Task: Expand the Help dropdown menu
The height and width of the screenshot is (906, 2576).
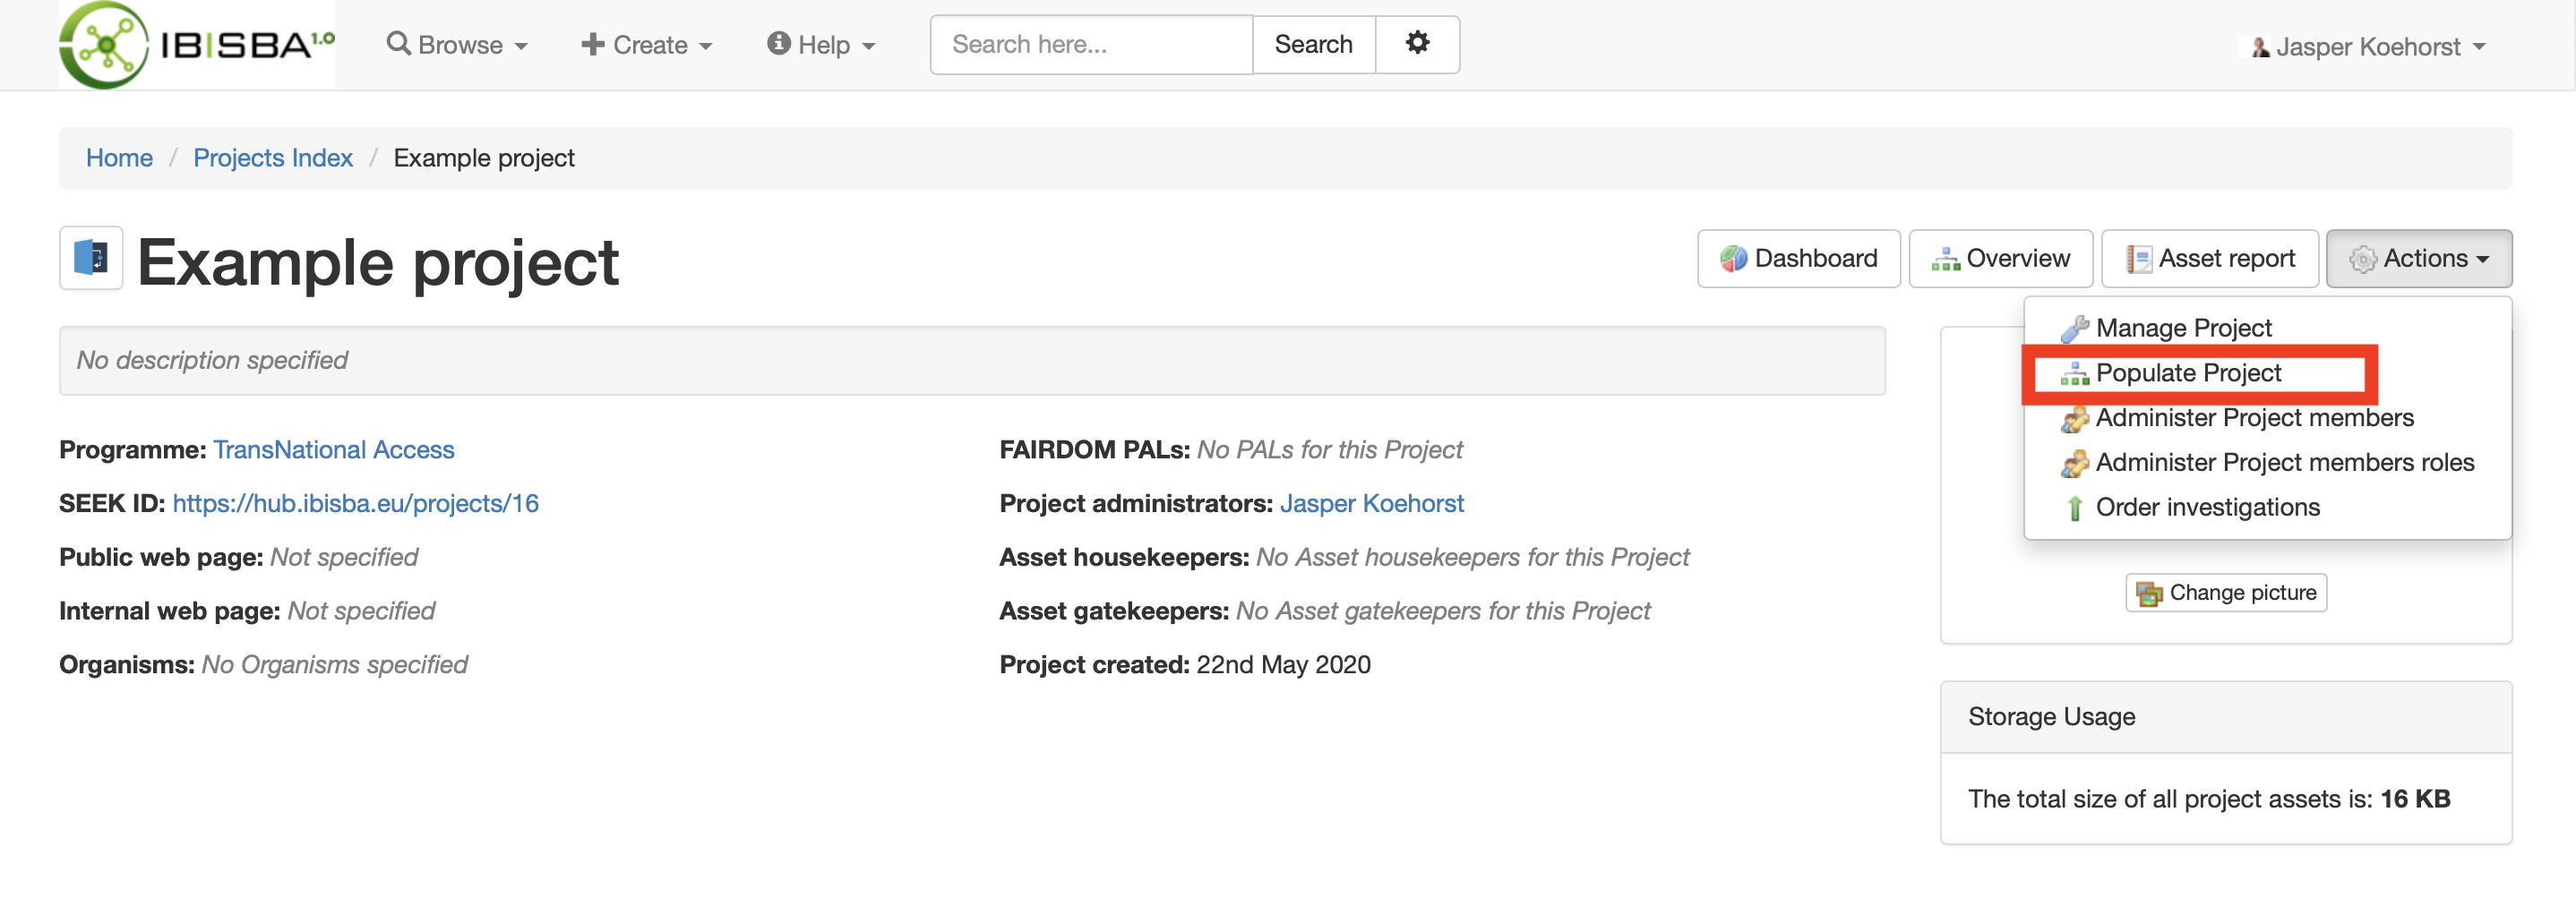Action: 821,45
